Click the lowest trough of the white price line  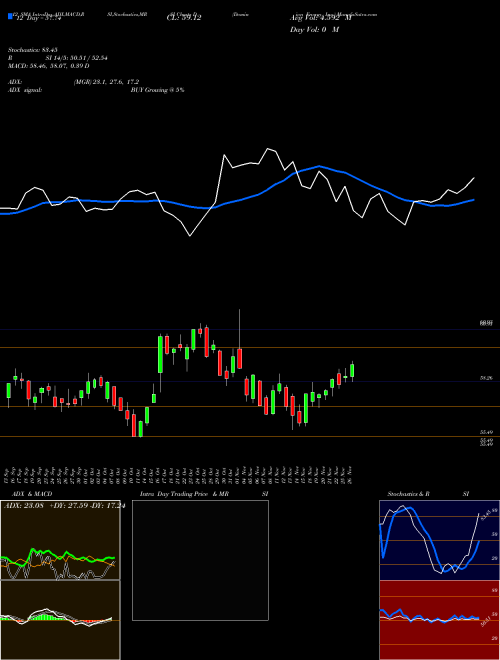(x=190, y=236)
